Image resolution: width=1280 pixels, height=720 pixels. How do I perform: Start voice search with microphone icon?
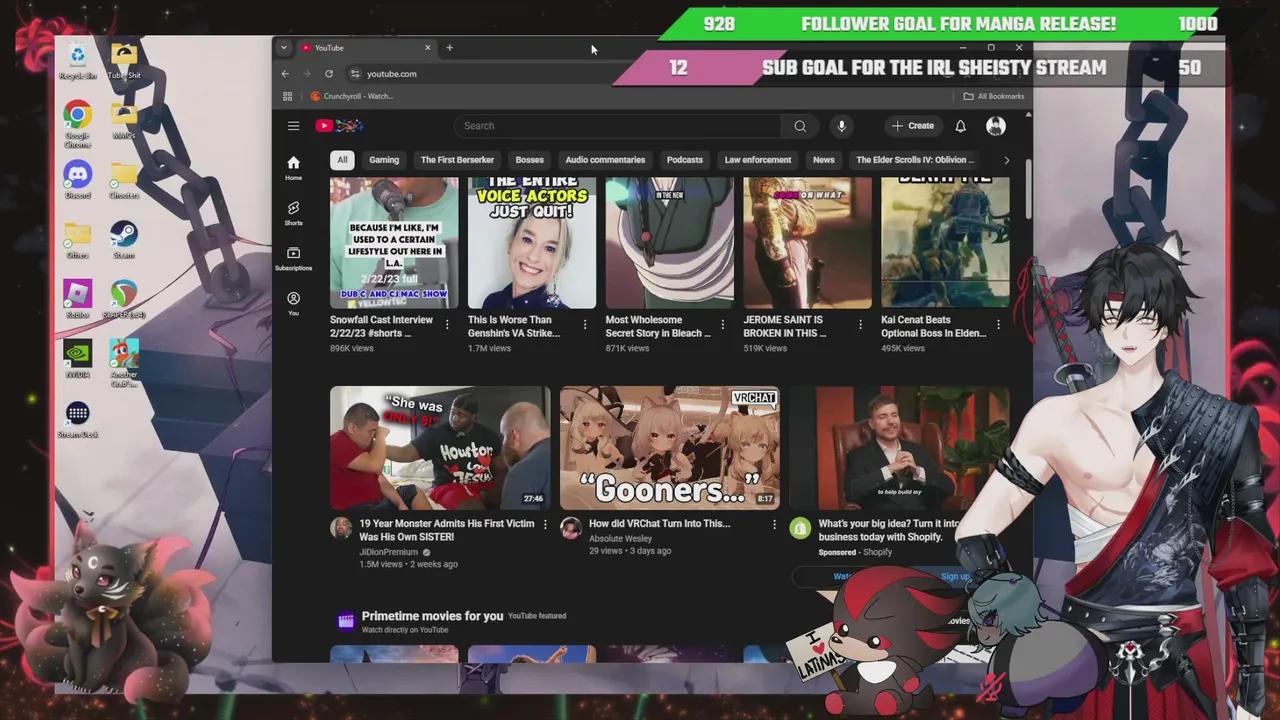[841, 126]
